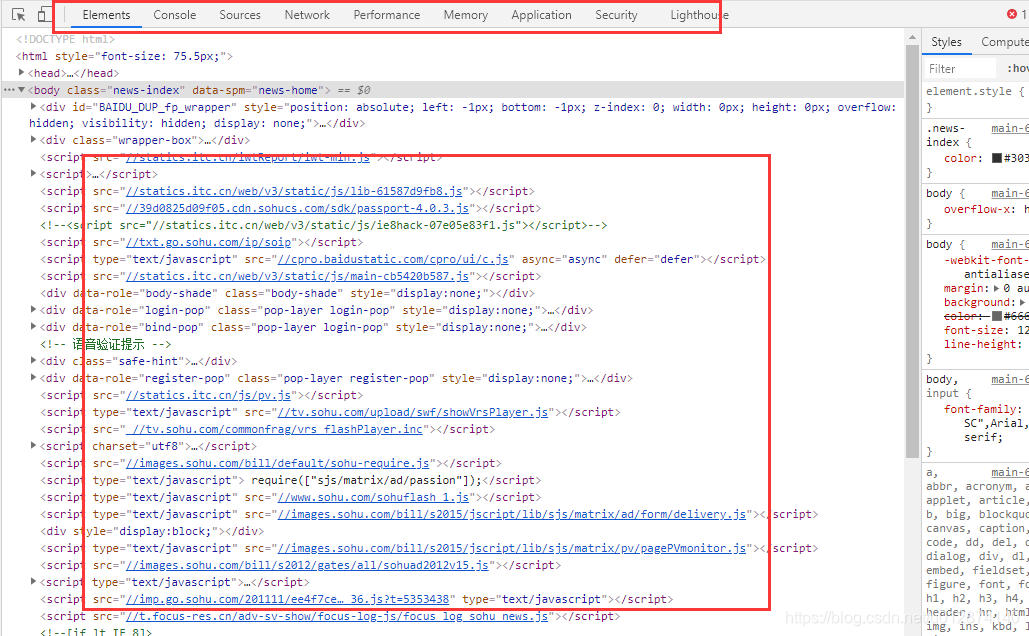Select the ie8hack commented script line
The width and height of the screenshot is (1029, 636).
tap(324, 225)
